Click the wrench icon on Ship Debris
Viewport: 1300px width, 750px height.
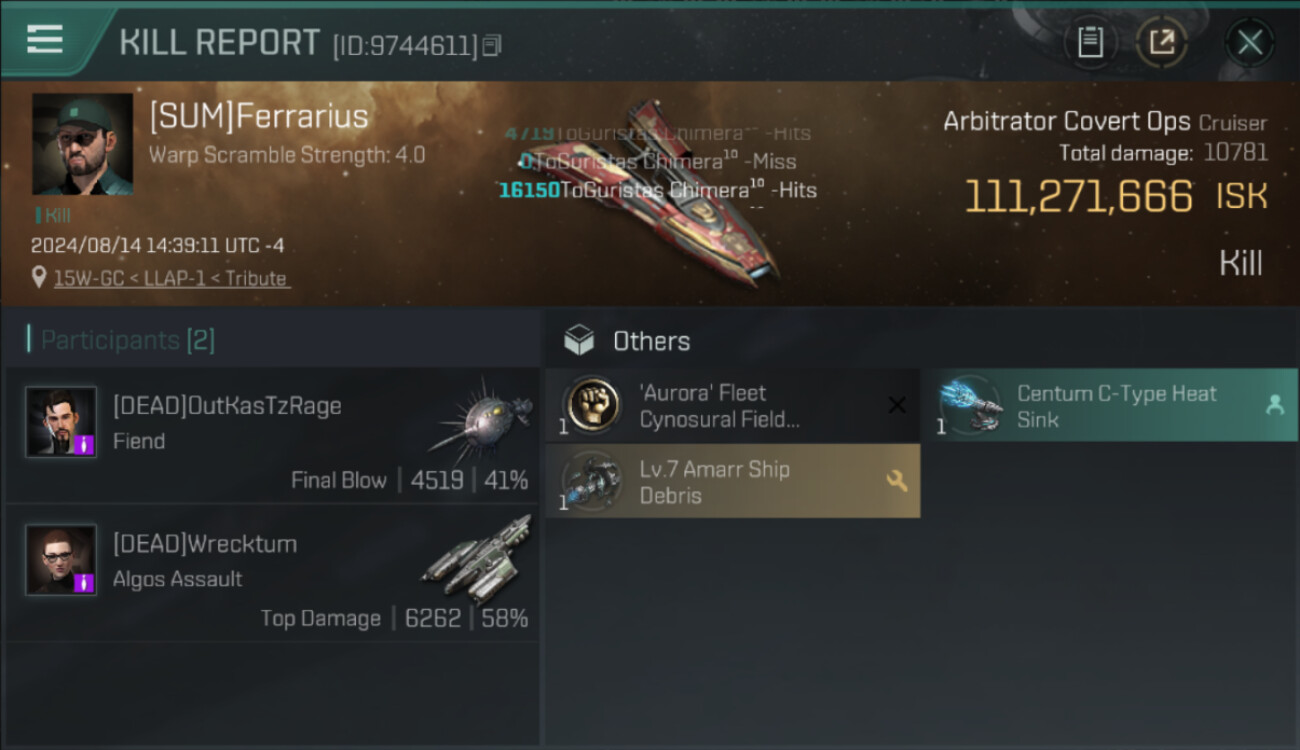(897, 481)
